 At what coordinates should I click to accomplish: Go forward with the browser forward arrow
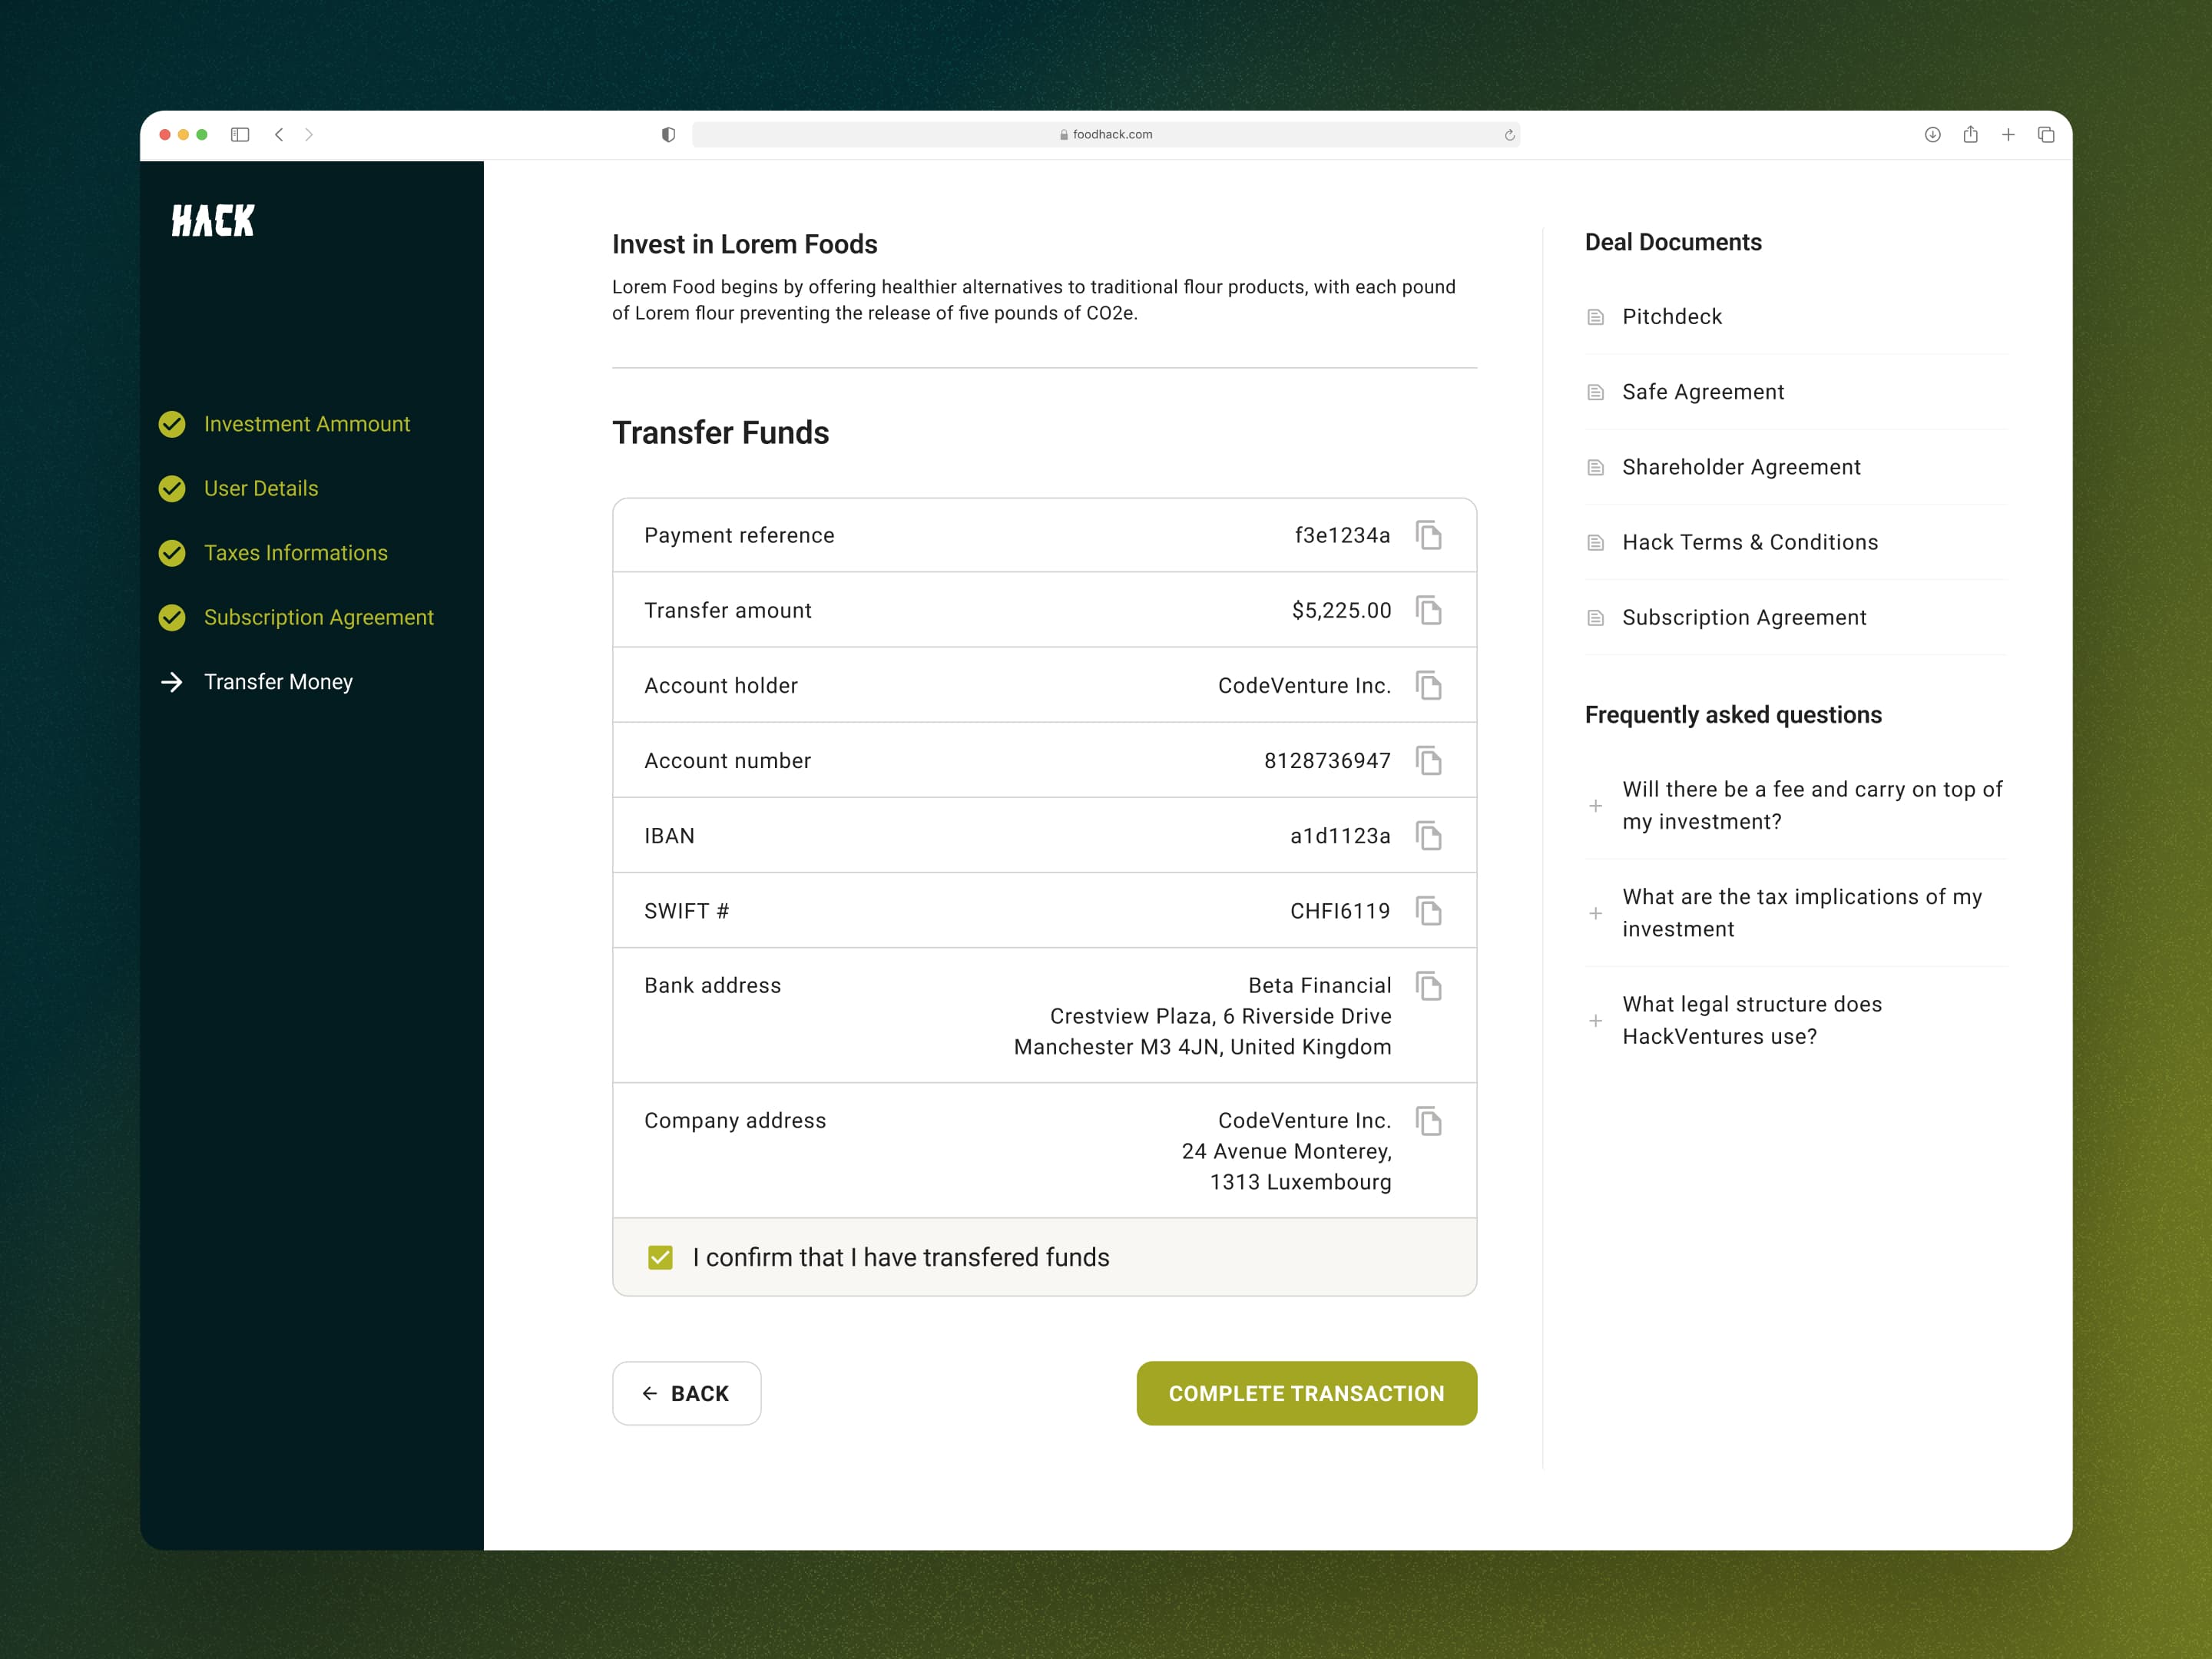(309, 134)
